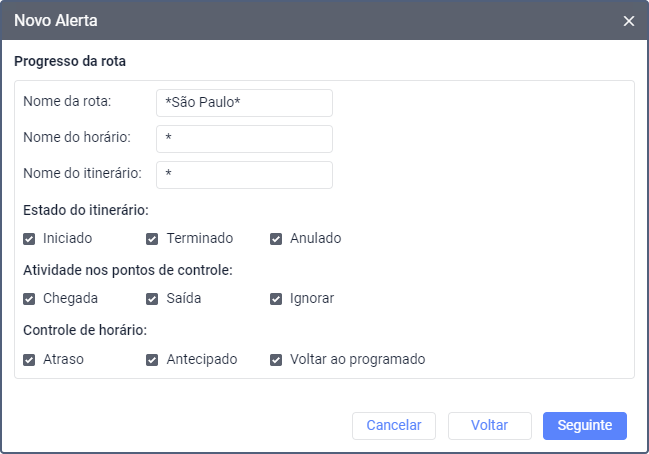
Task: Uncheck the Antecipado checkbox
Action: pyautogui.click(x=152, y=360)
